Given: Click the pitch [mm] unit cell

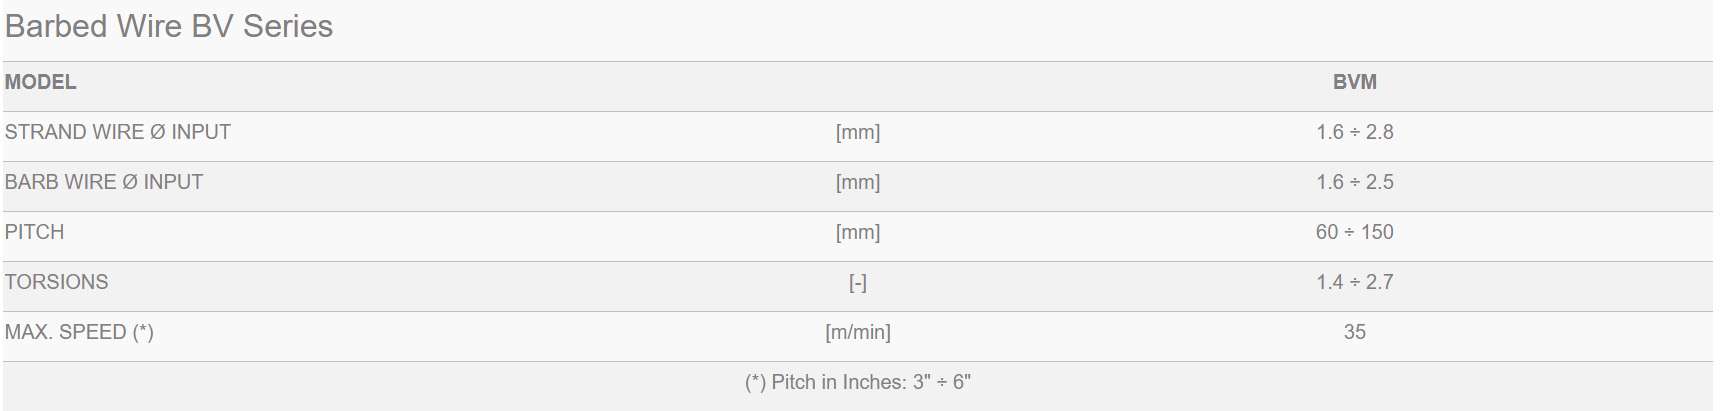Looking at the screenshot, I should [x=858, y=232].
